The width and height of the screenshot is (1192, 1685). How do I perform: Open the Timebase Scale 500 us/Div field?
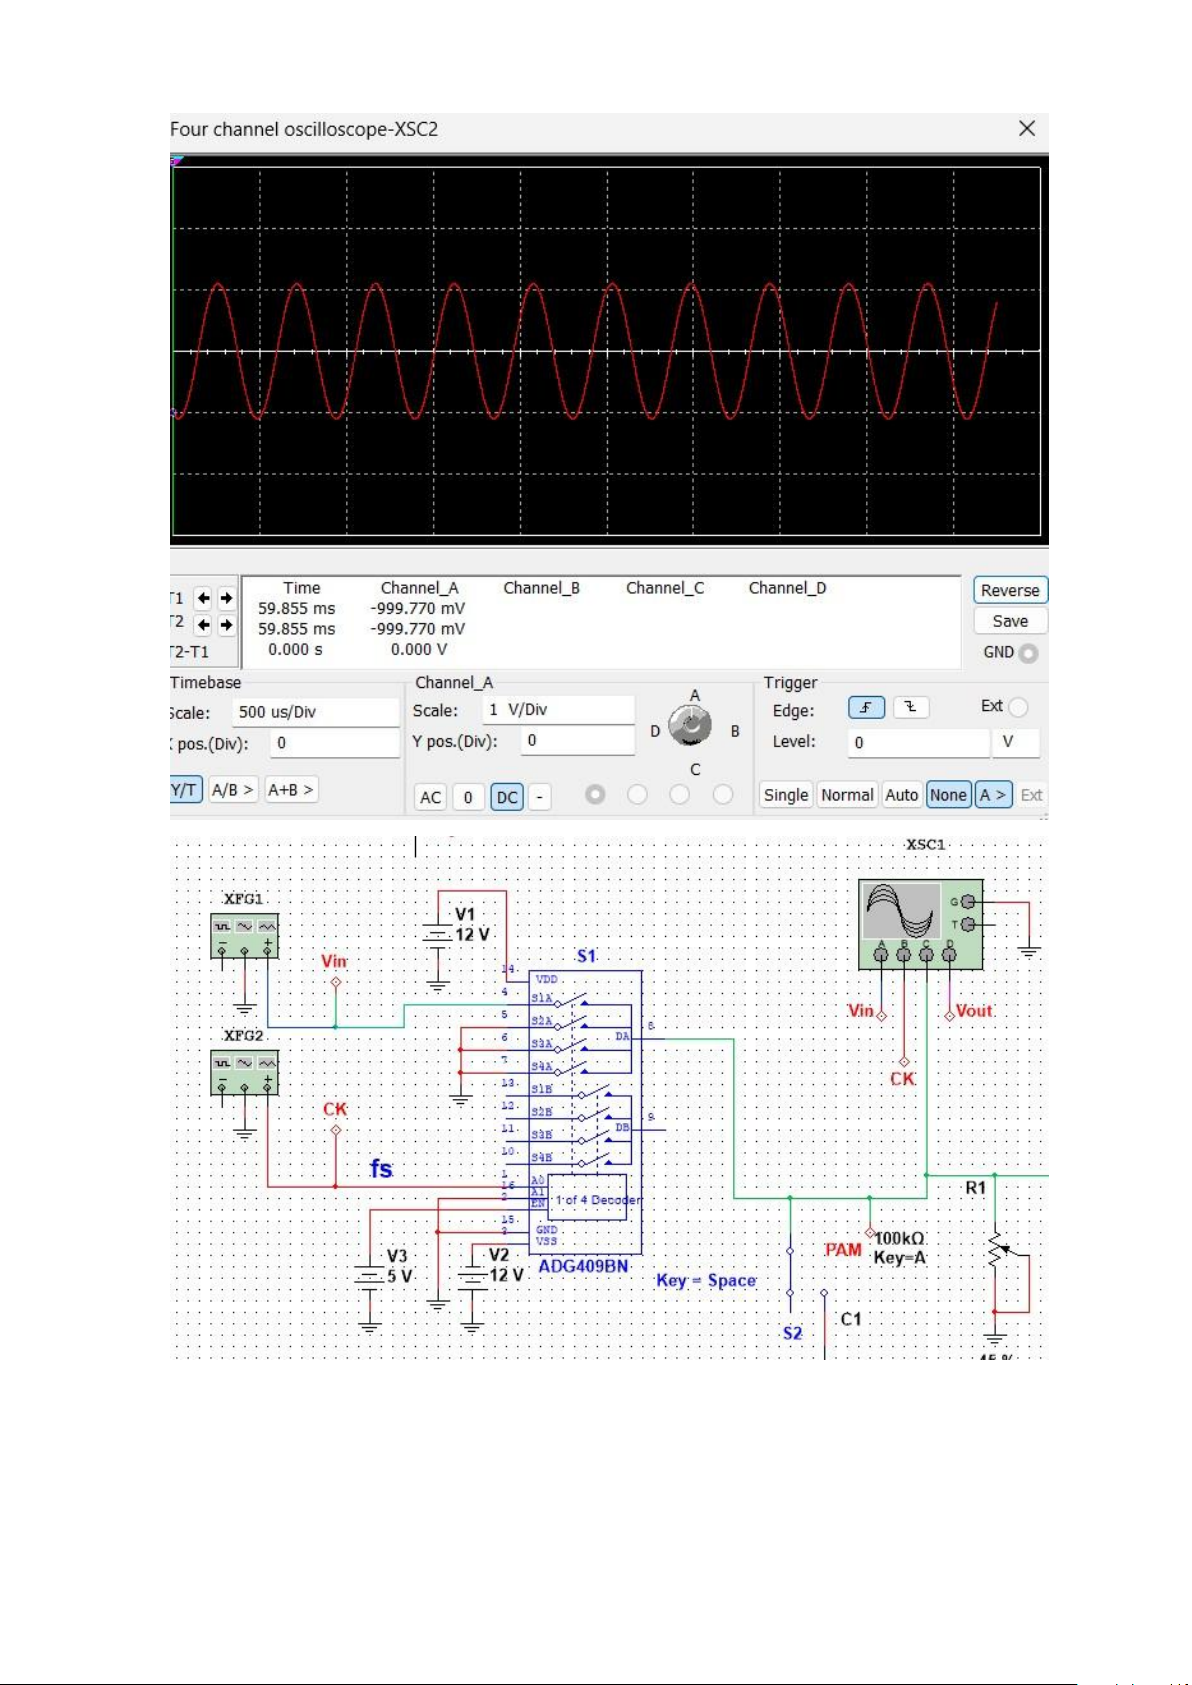315,712
